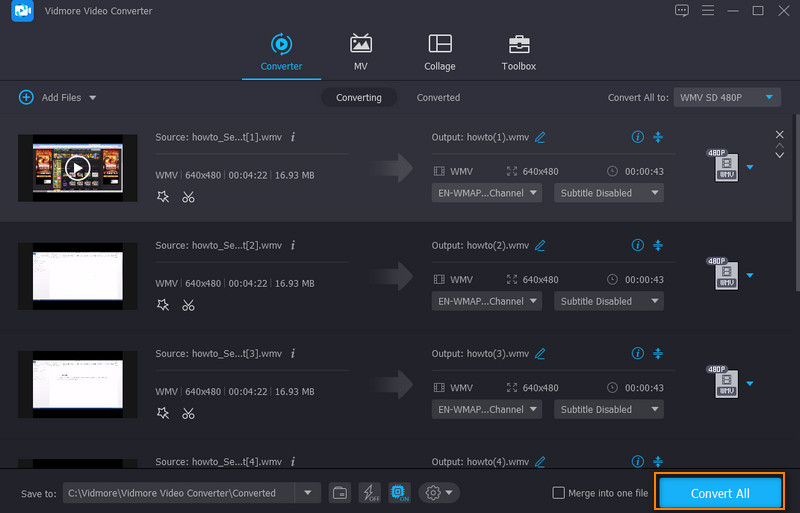800x513 pixels.
Task: Click the Add Files plus icon
Action: [25, 97]
